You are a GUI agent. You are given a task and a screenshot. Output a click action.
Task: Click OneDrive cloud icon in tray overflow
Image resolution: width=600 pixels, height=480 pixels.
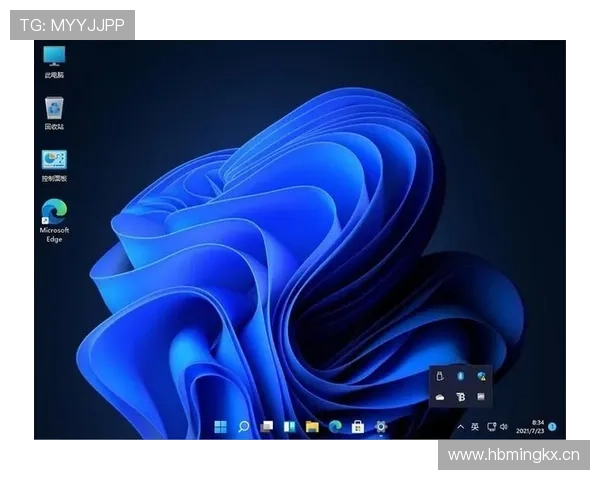click(440, 397)
